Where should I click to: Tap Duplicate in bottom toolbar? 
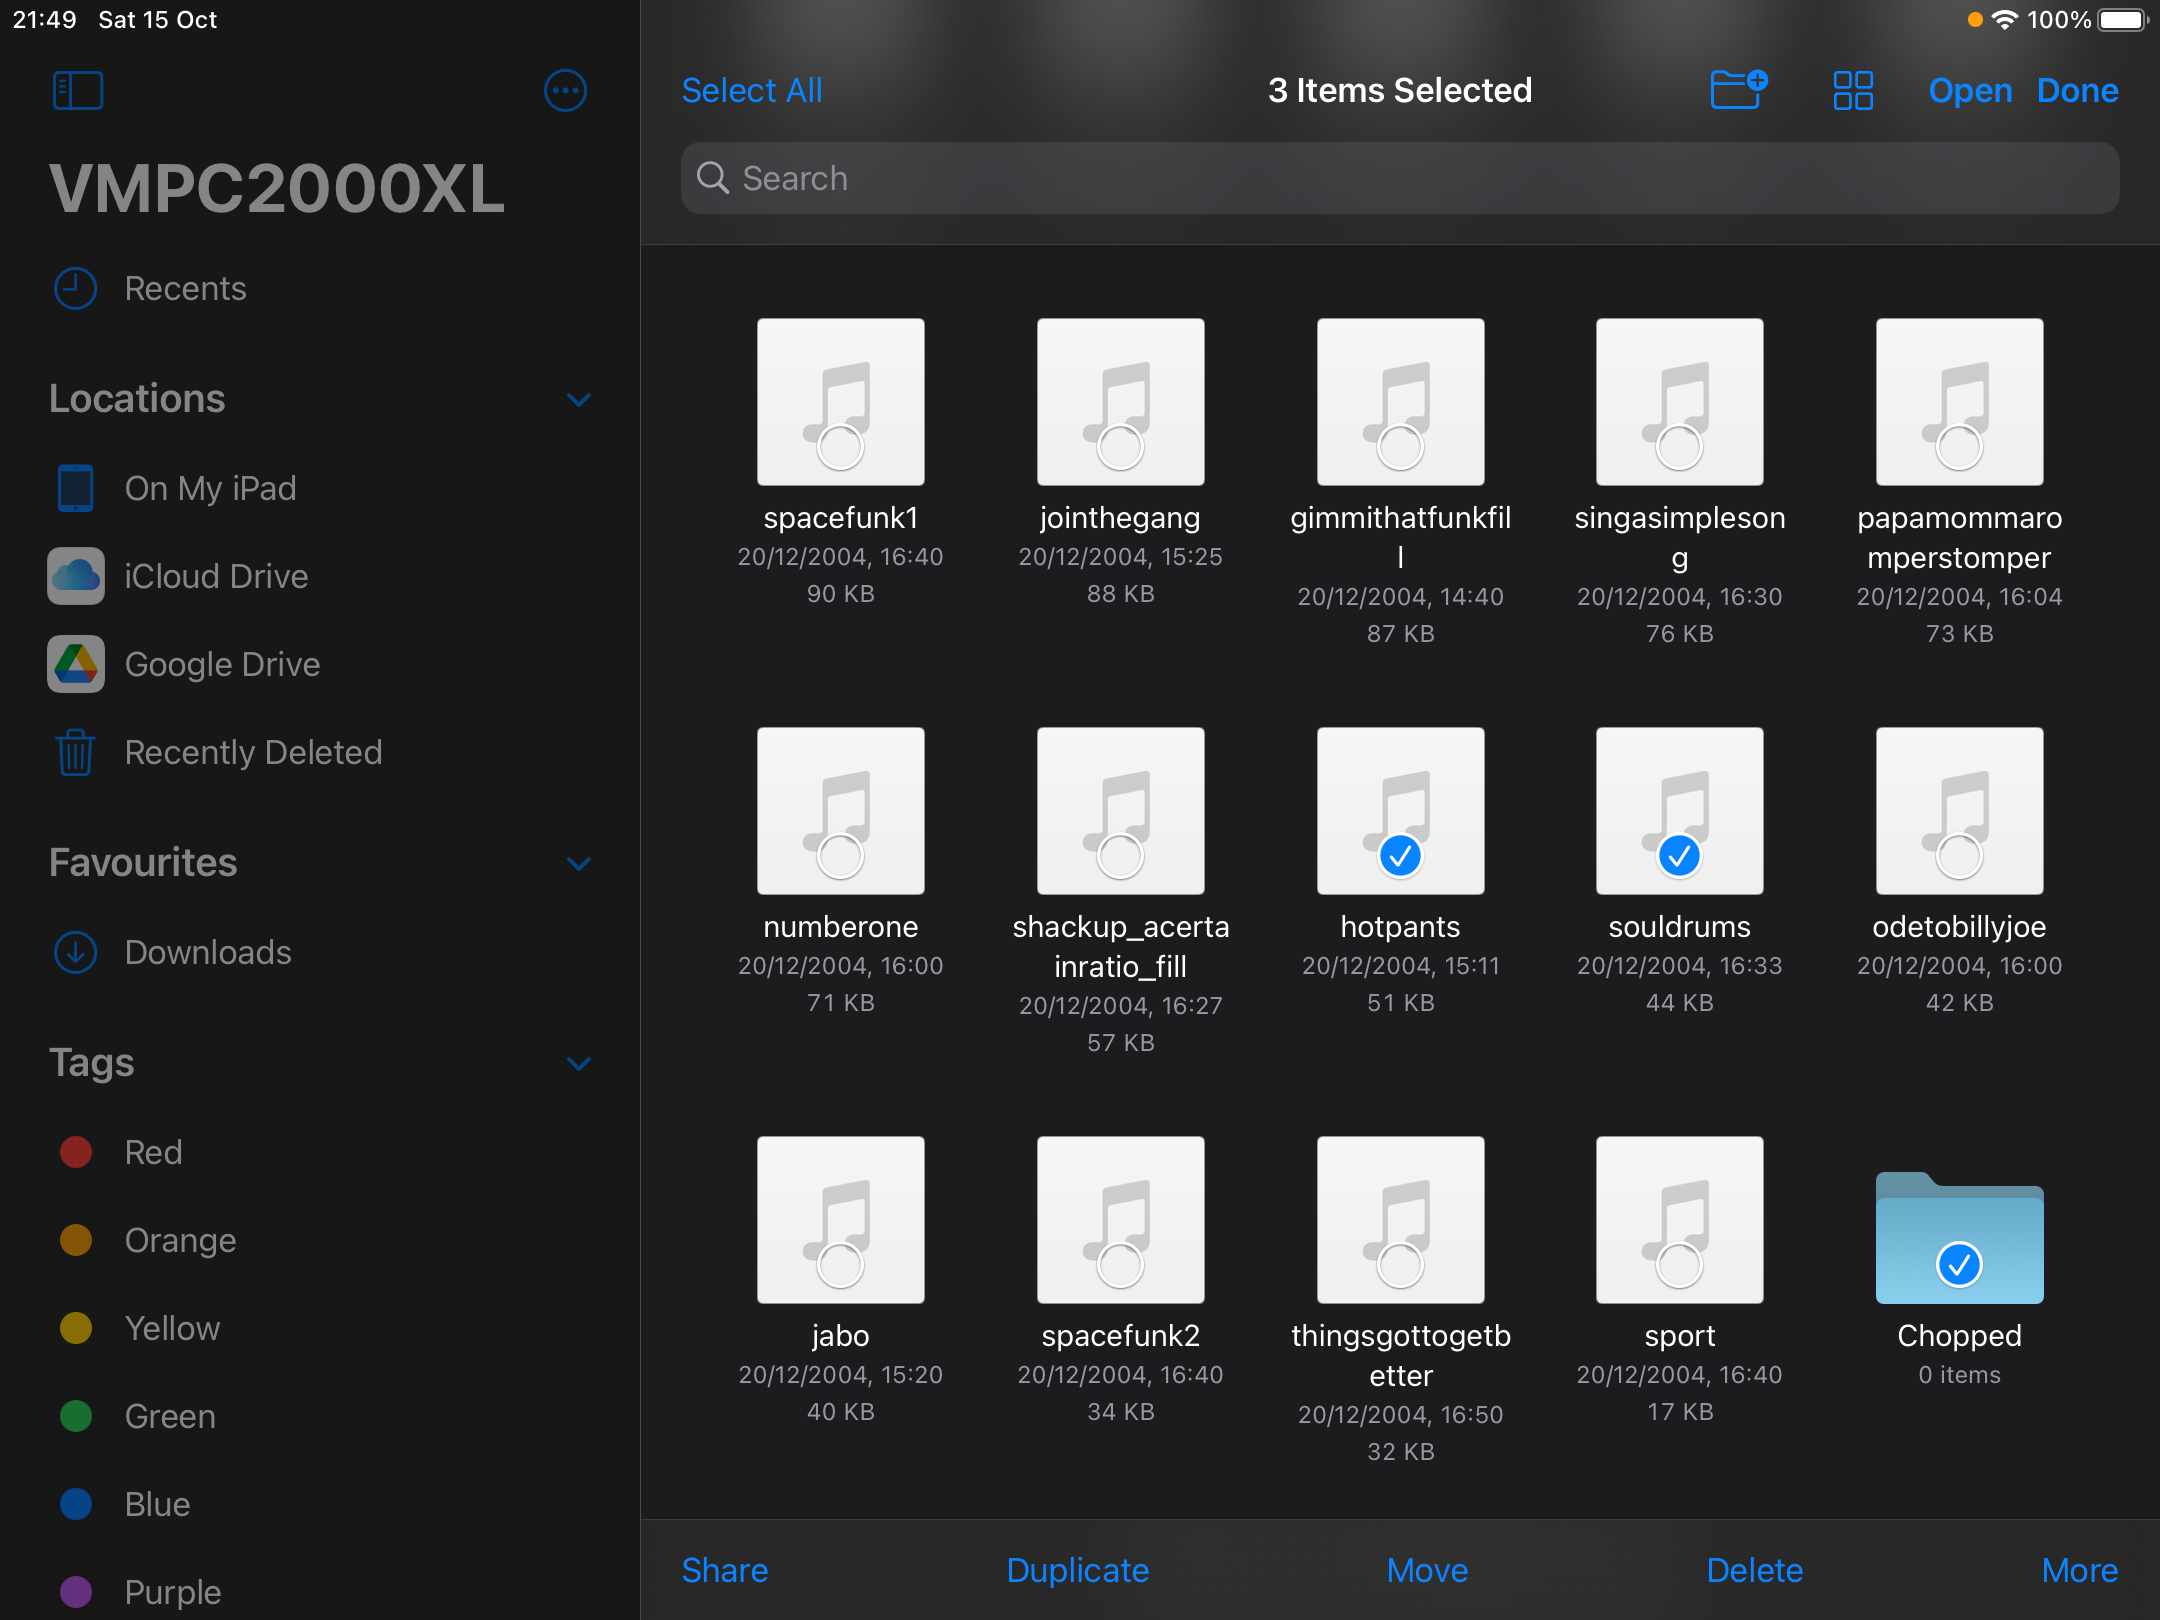(1077, 1570)
